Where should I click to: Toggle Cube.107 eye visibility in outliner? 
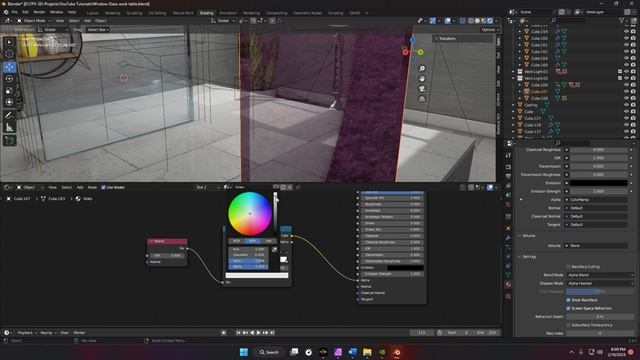[627, 91]
